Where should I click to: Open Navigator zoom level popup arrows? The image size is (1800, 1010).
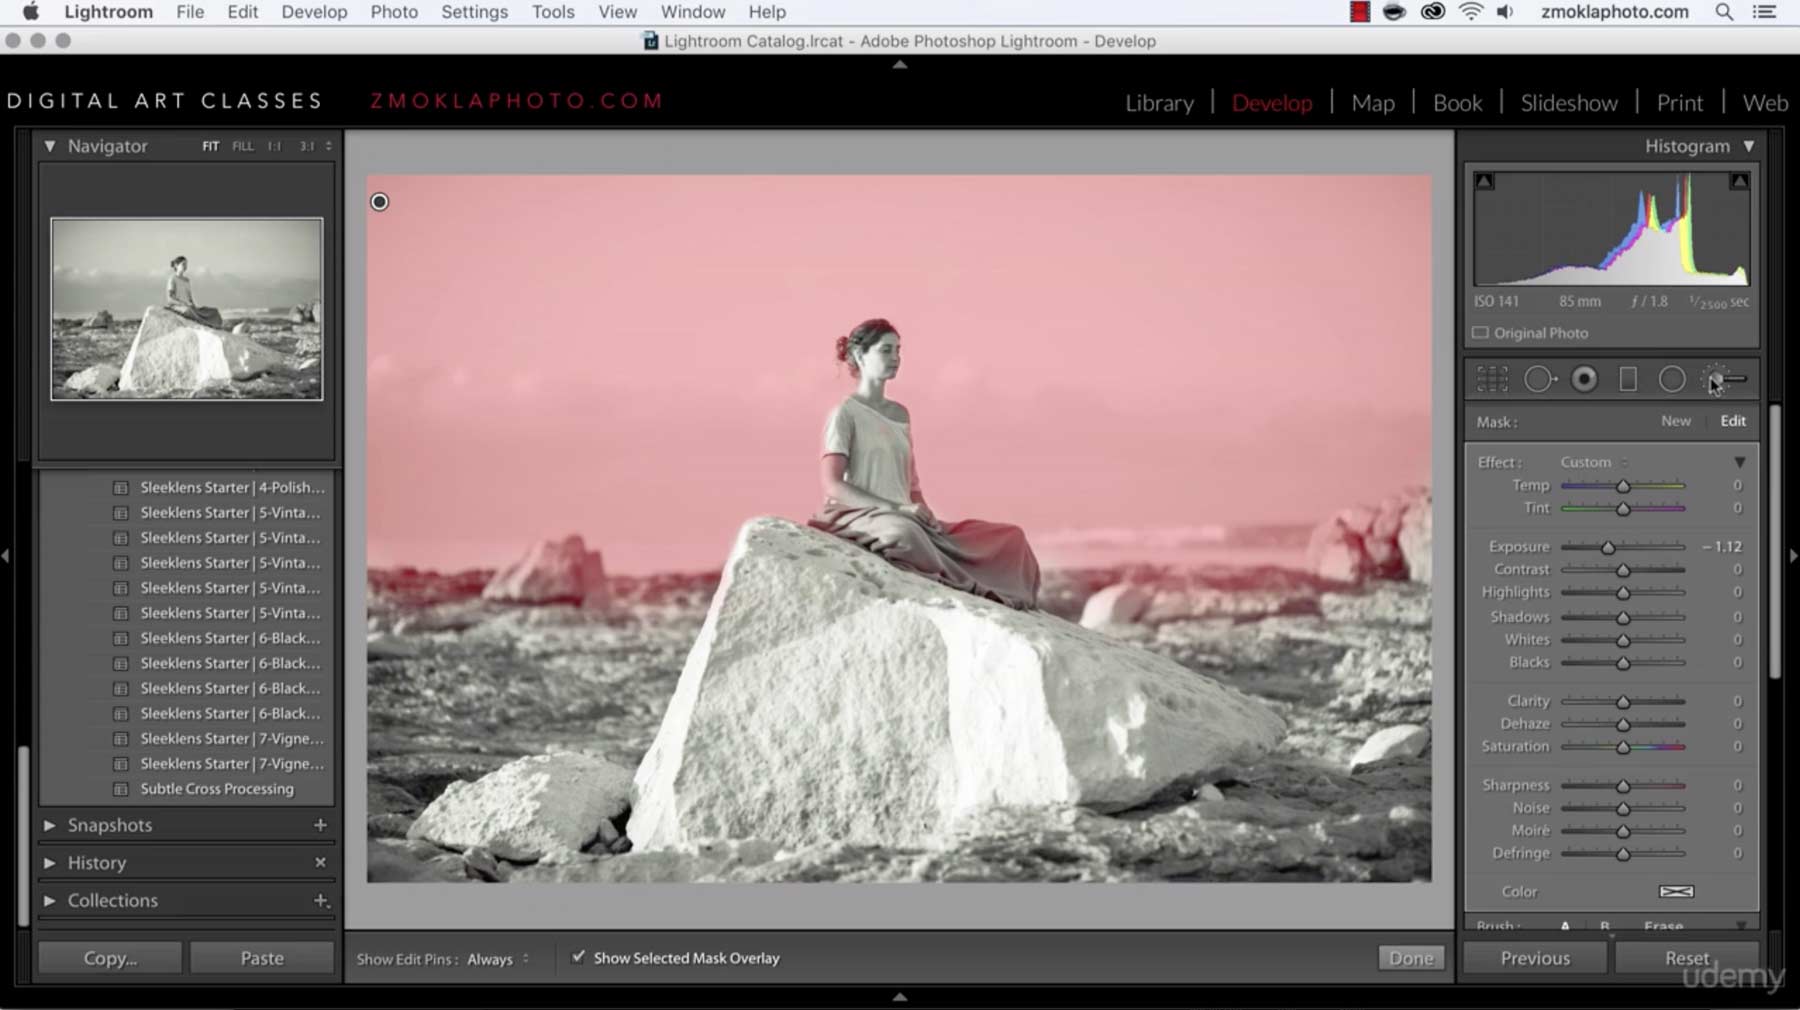328,146
